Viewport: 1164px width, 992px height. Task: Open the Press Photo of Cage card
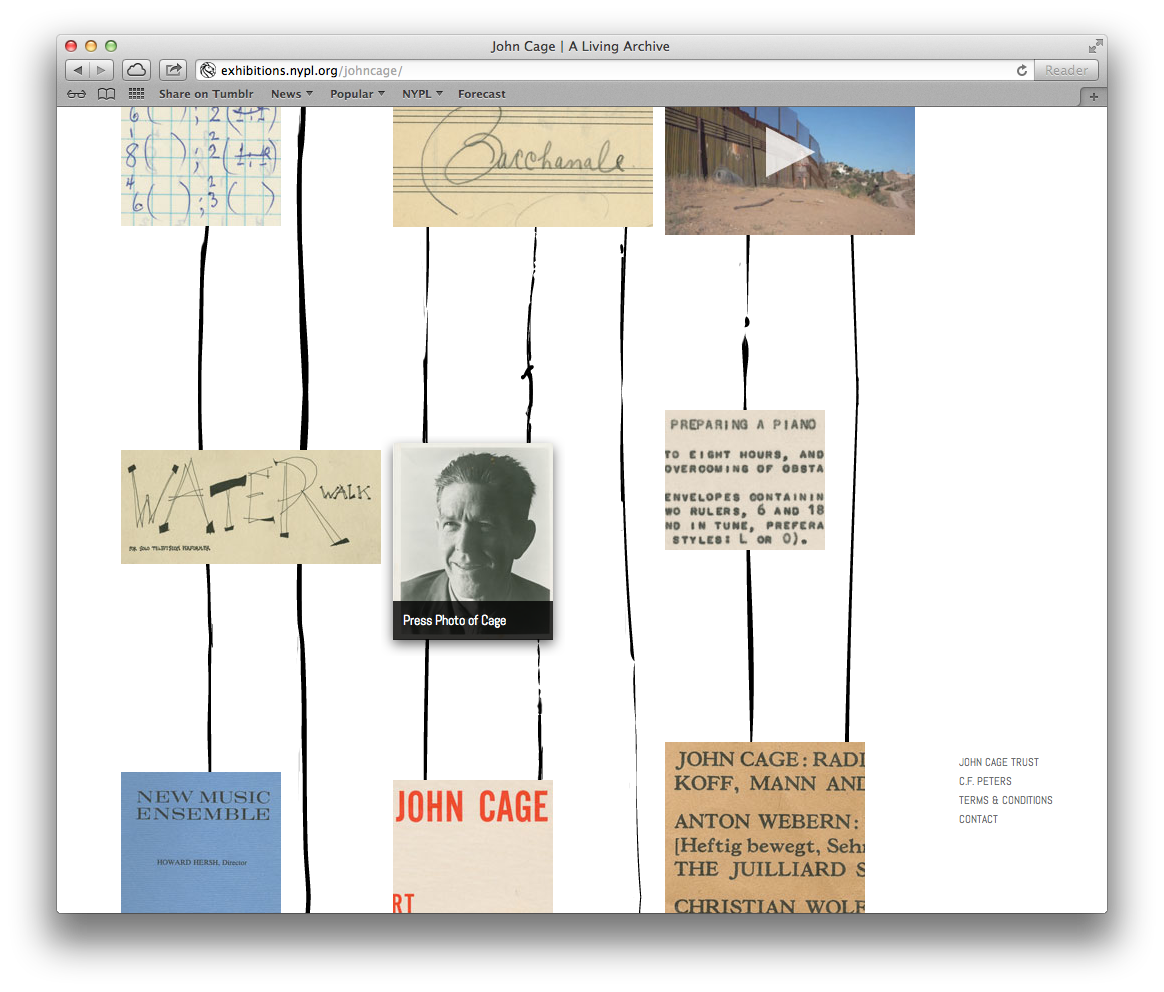coord(473,541)
